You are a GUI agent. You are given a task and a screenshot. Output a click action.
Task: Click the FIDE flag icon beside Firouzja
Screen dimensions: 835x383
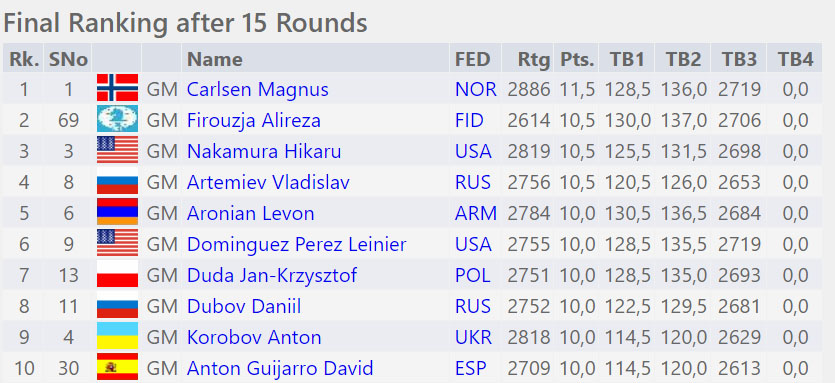coord(117,119)
